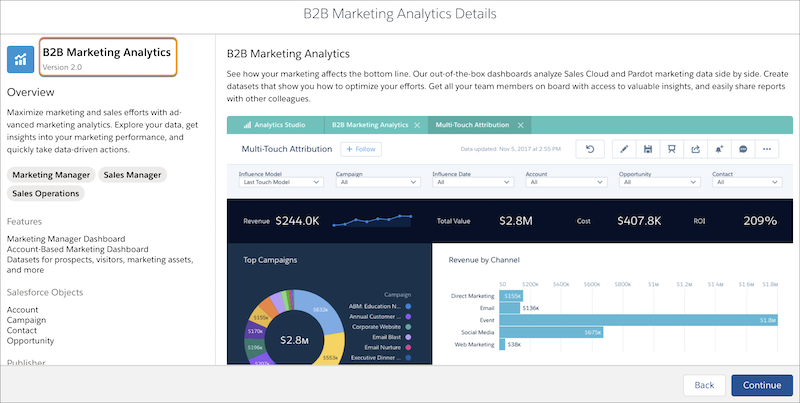Click the Social Media revenue bar

(x=551, y=333)
